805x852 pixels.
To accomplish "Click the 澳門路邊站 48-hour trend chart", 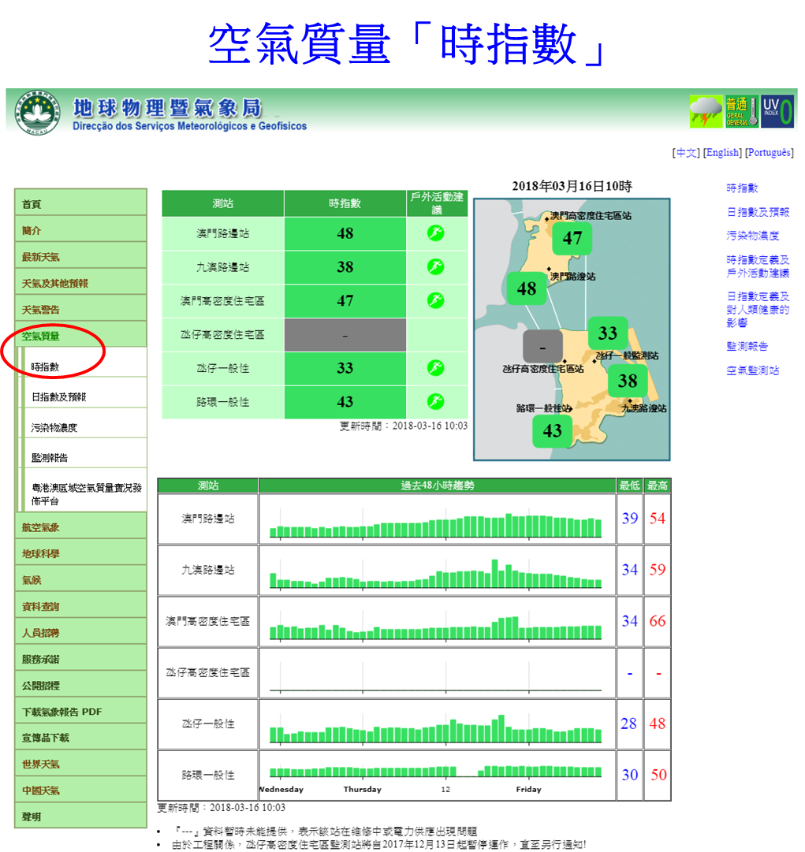I will click(436, 518).
